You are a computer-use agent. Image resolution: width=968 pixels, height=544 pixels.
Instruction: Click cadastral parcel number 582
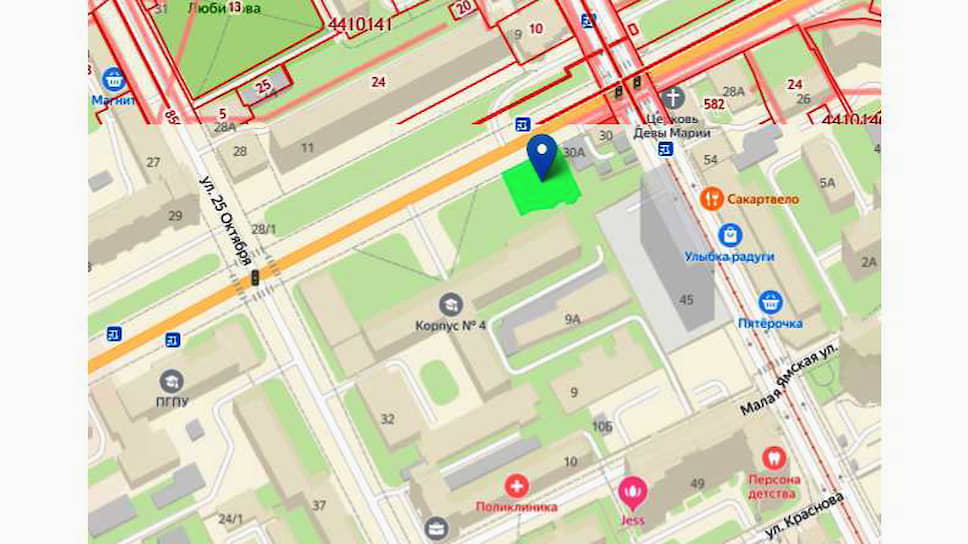(x=714, y=104)
